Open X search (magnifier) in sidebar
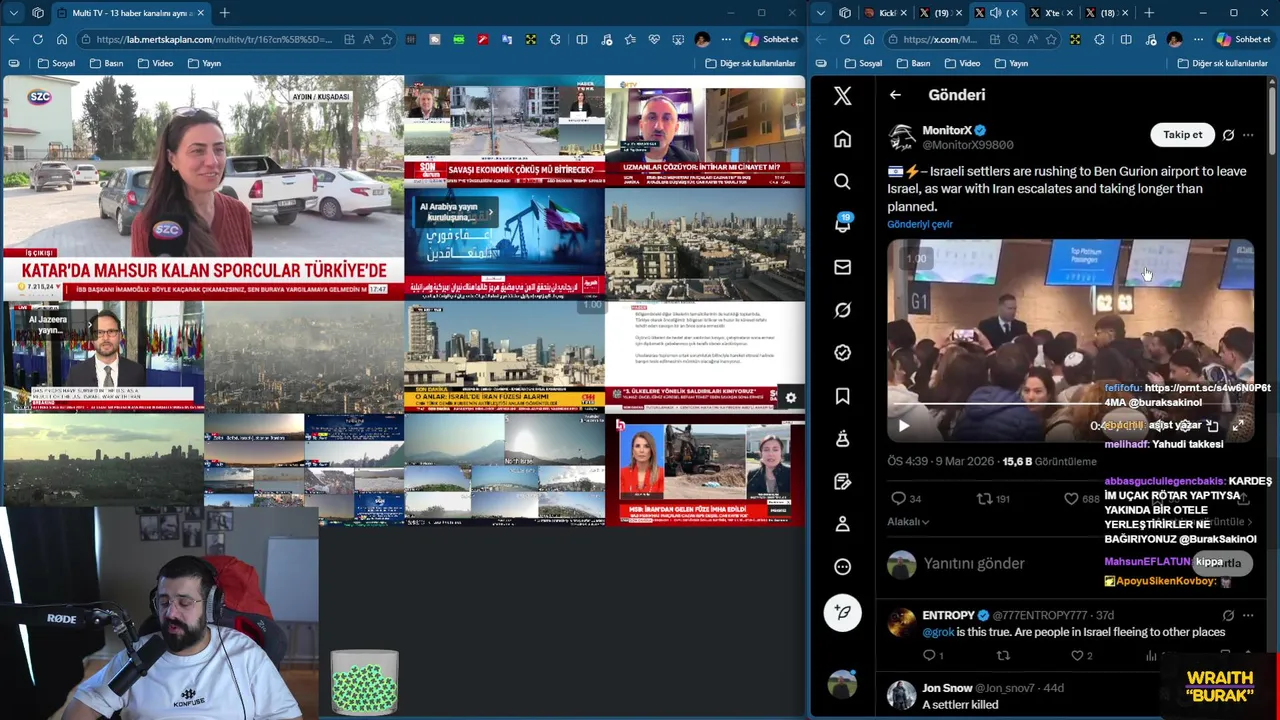Screen dimensions: 1280x720 pos(842,181)
